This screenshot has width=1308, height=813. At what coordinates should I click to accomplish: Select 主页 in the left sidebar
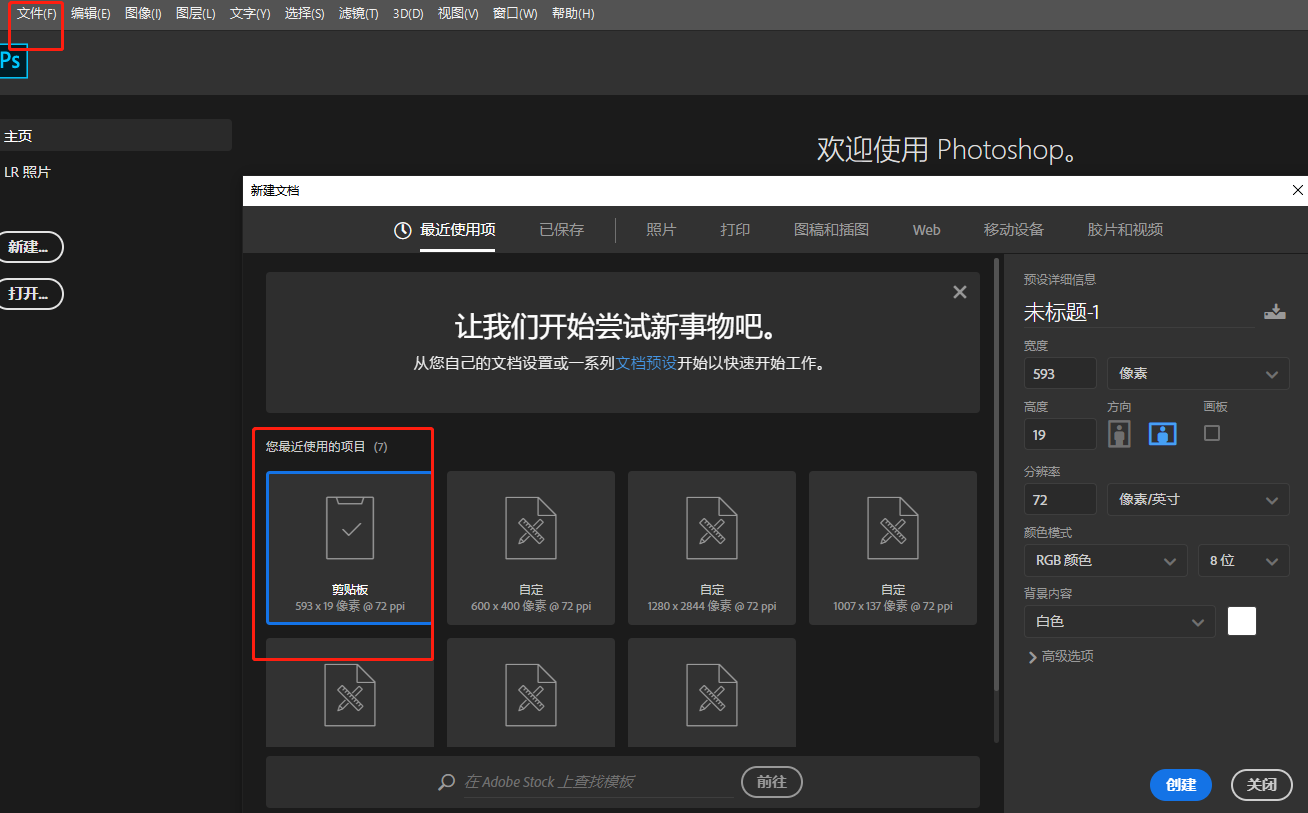coord(116,135)
